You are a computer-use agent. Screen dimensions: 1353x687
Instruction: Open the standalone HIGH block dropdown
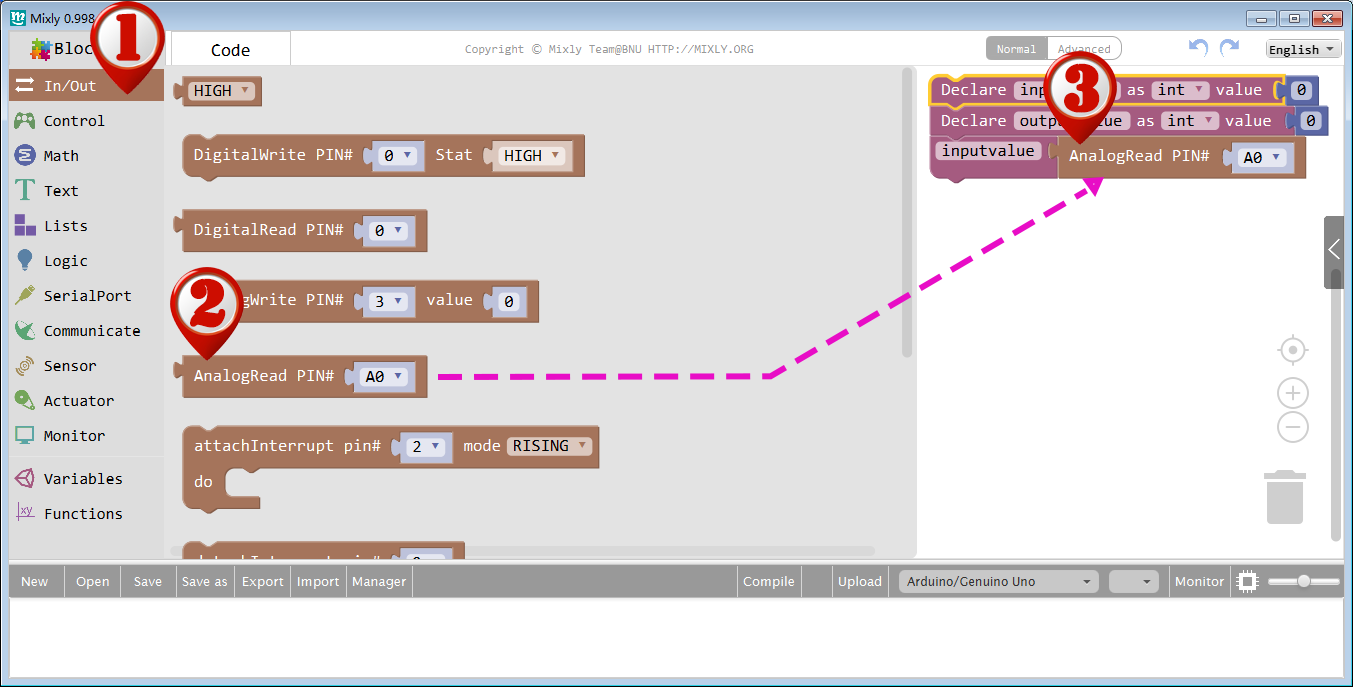pyautogui.click(x=223, y=91)
